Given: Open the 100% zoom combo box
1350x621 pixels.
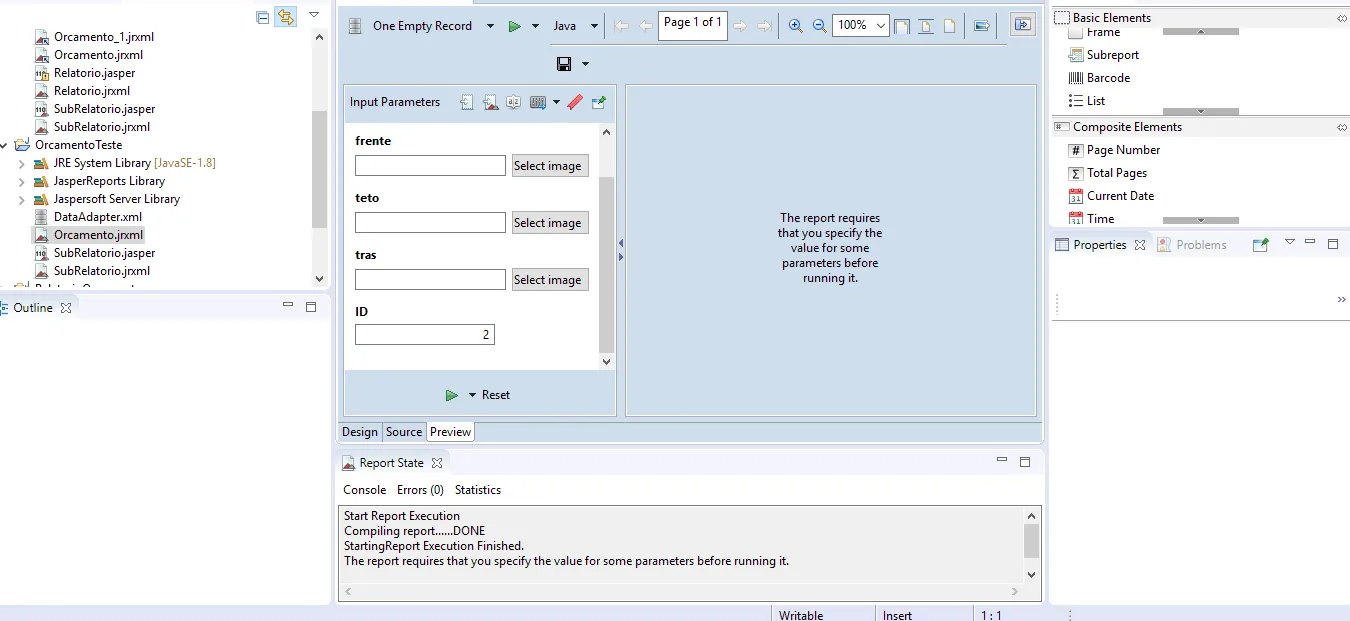Looking at the screenshot, I should [x=861, y=26].
